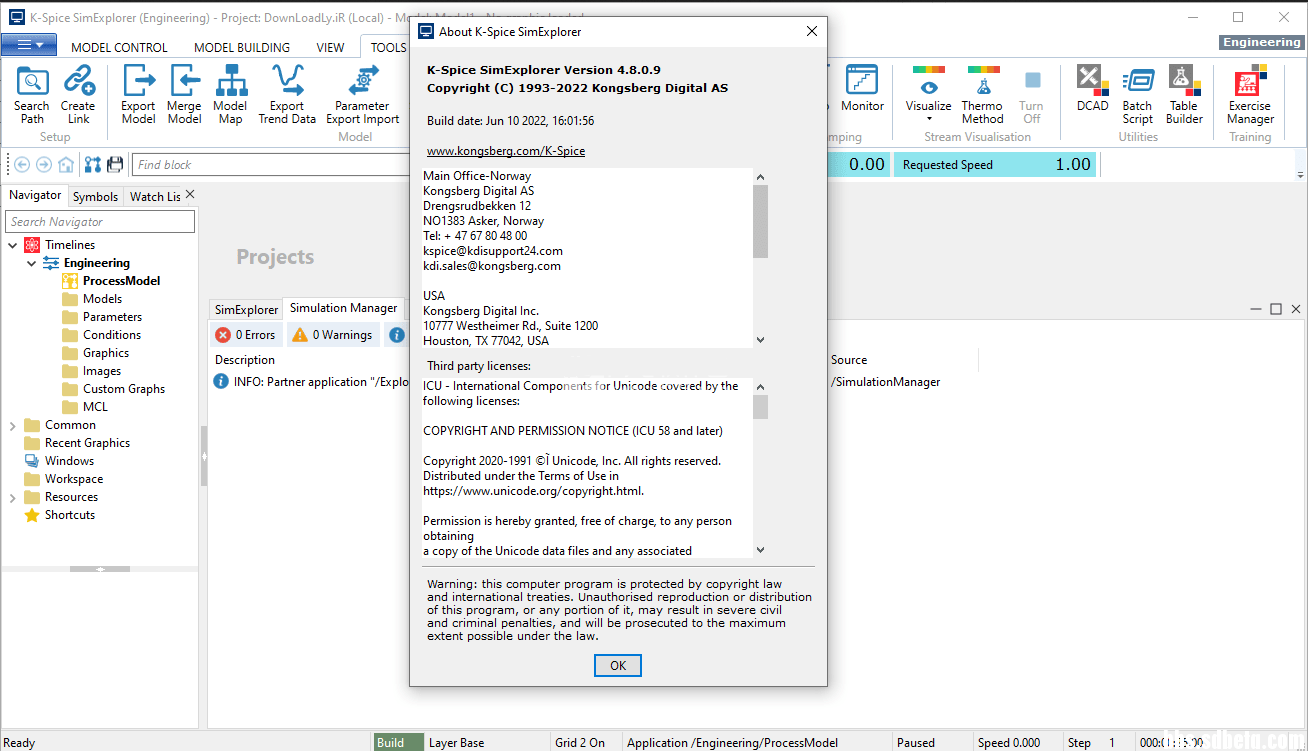Image resolution: width=1308 pixels, height=751 pixels.
Task: Launch the DCAD utility
Action: pos(1092,89)
